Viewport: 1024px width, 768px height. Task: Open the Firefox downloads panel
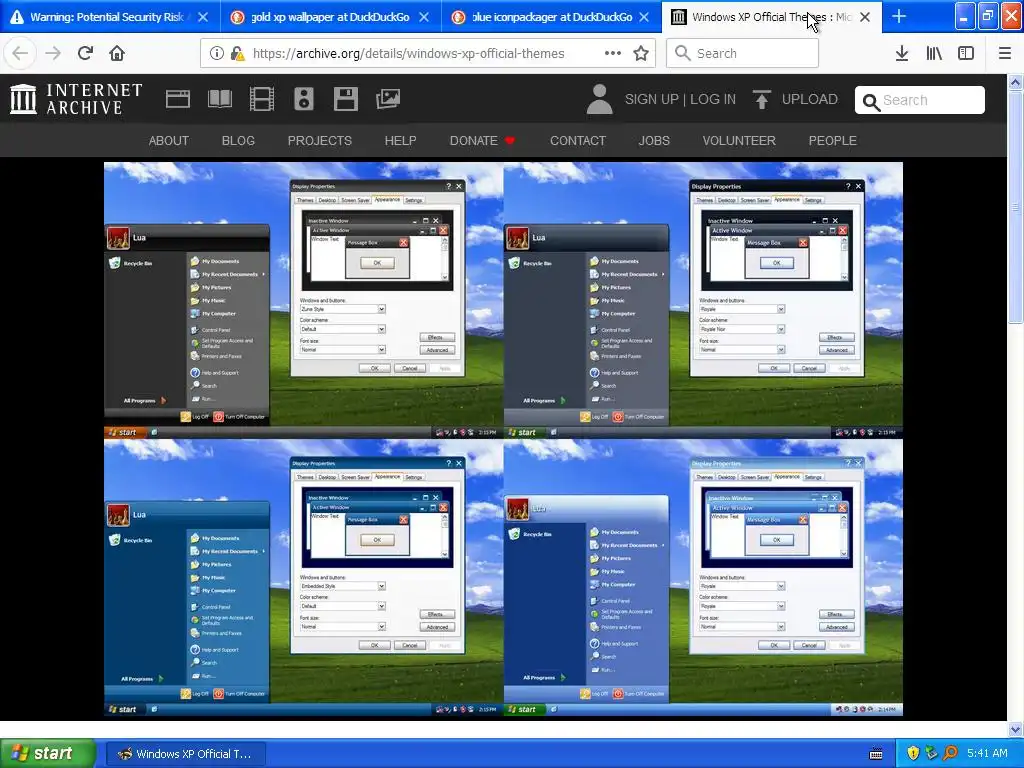pos(902,53)
